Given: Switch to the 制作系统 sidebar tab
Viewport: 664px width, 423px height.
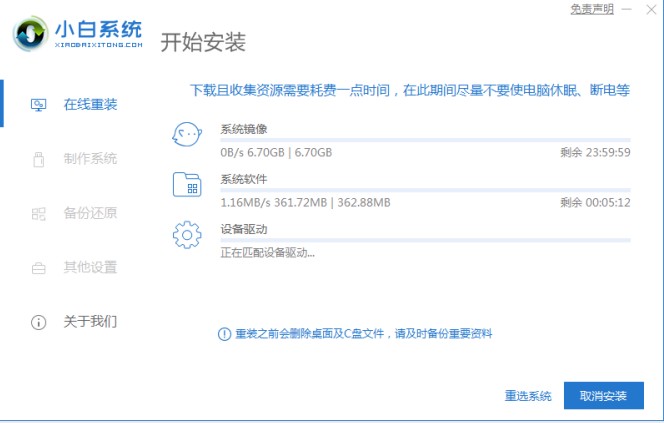Looking at the screenshot, I should coord(74,159).
